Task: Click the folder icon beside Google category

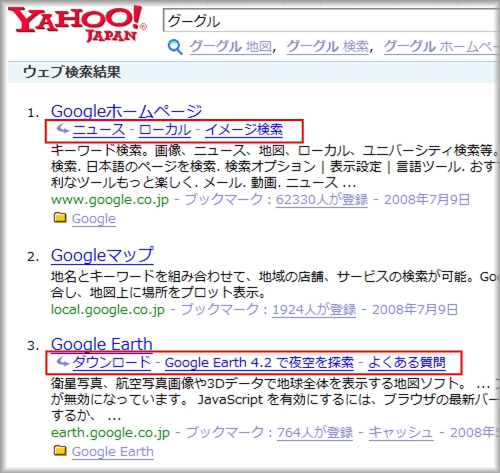Action: 60,218
